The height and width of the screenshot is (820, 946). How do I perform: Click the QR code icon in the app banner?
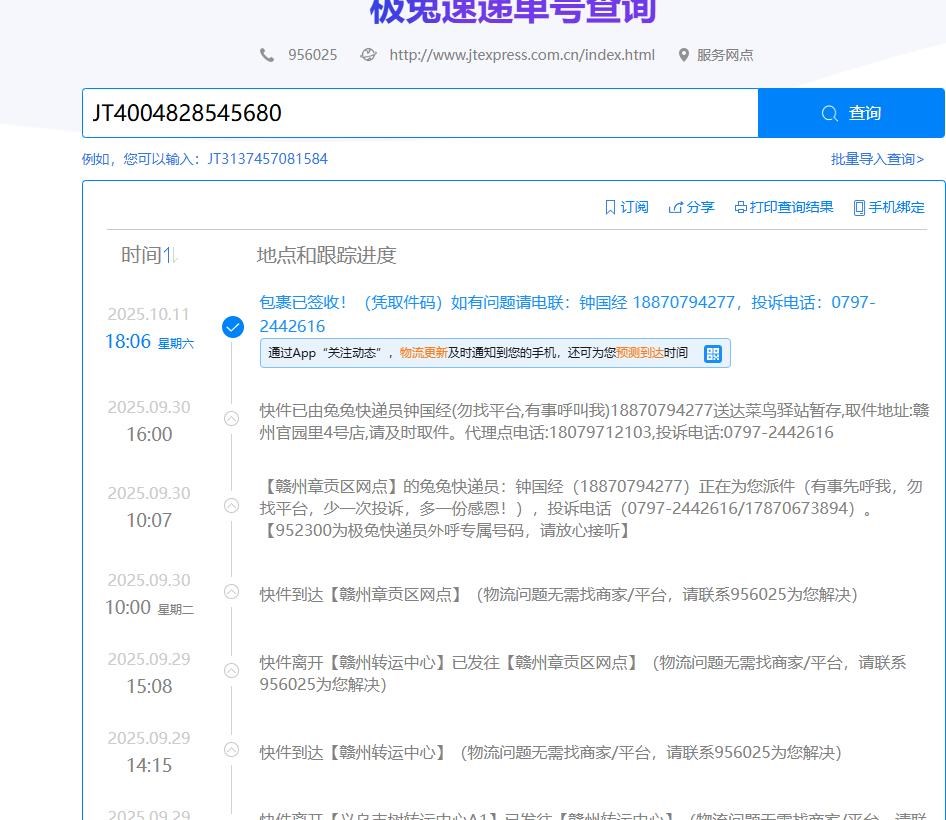click(712, 353)
